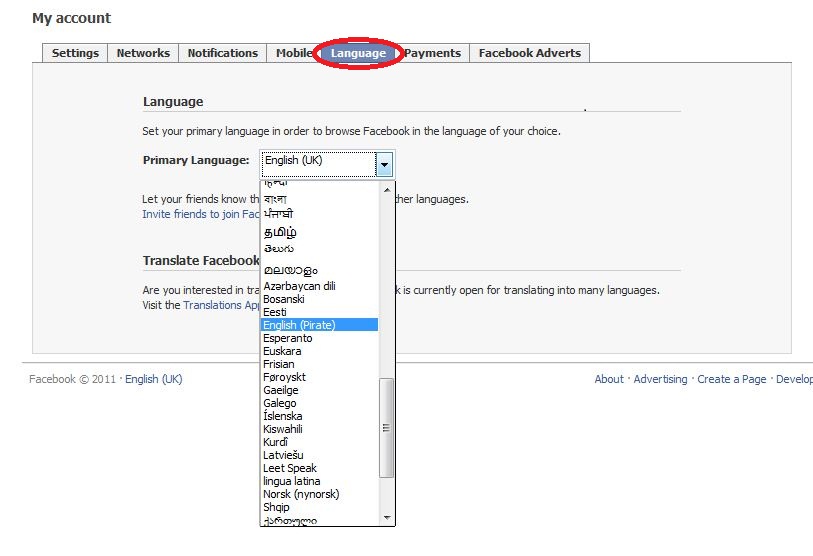
Task: Select Gaeilge language option
Action: point(319,390)
